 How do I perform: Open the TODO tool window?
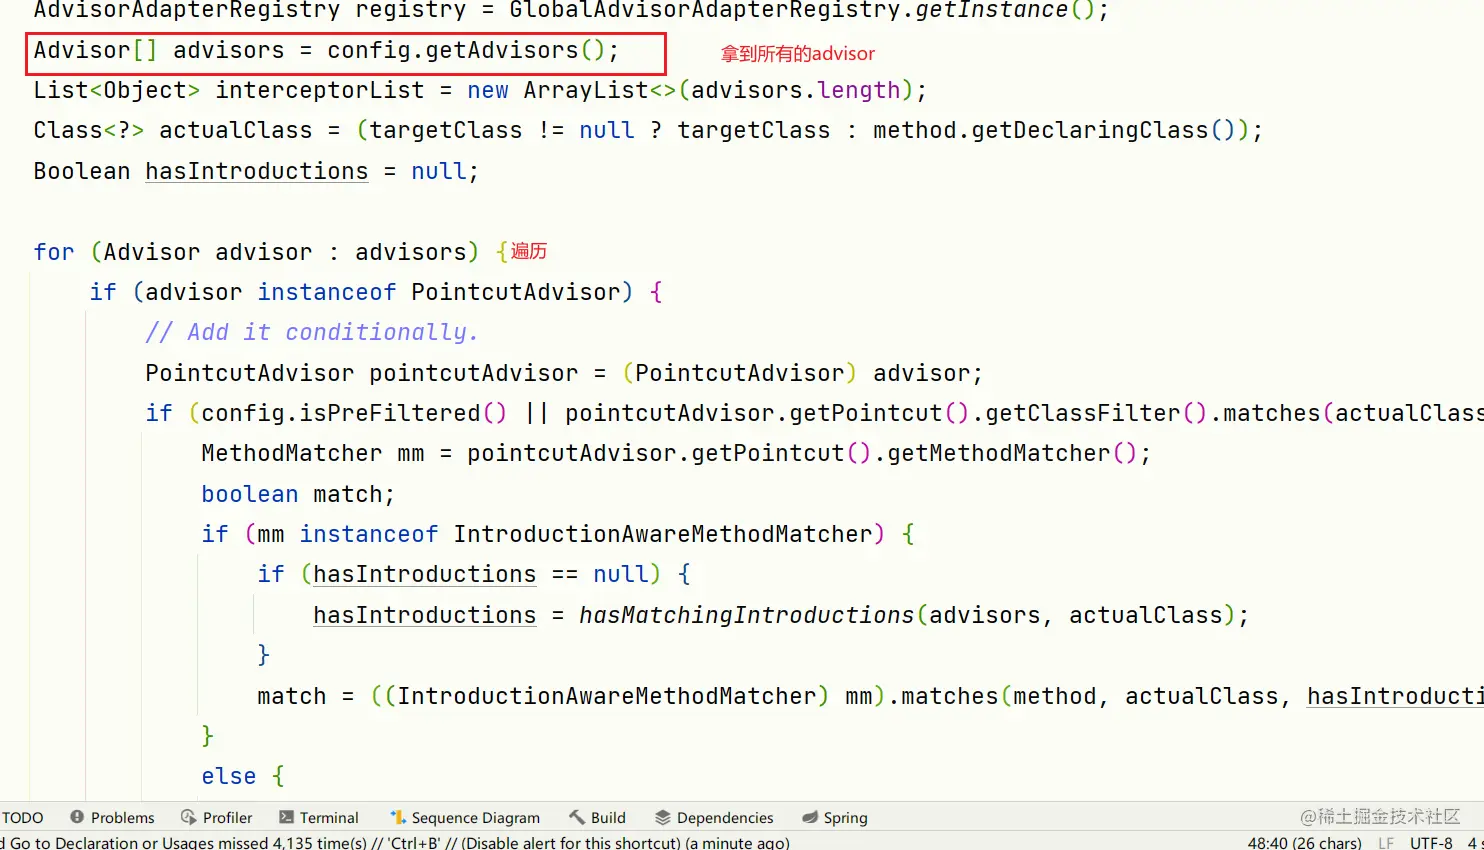(x=22, y=818)
